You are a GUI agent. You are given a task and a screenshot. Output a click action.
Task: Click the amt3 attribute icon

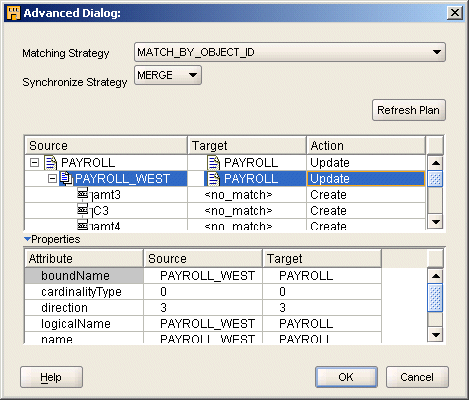tap(83, 194)
